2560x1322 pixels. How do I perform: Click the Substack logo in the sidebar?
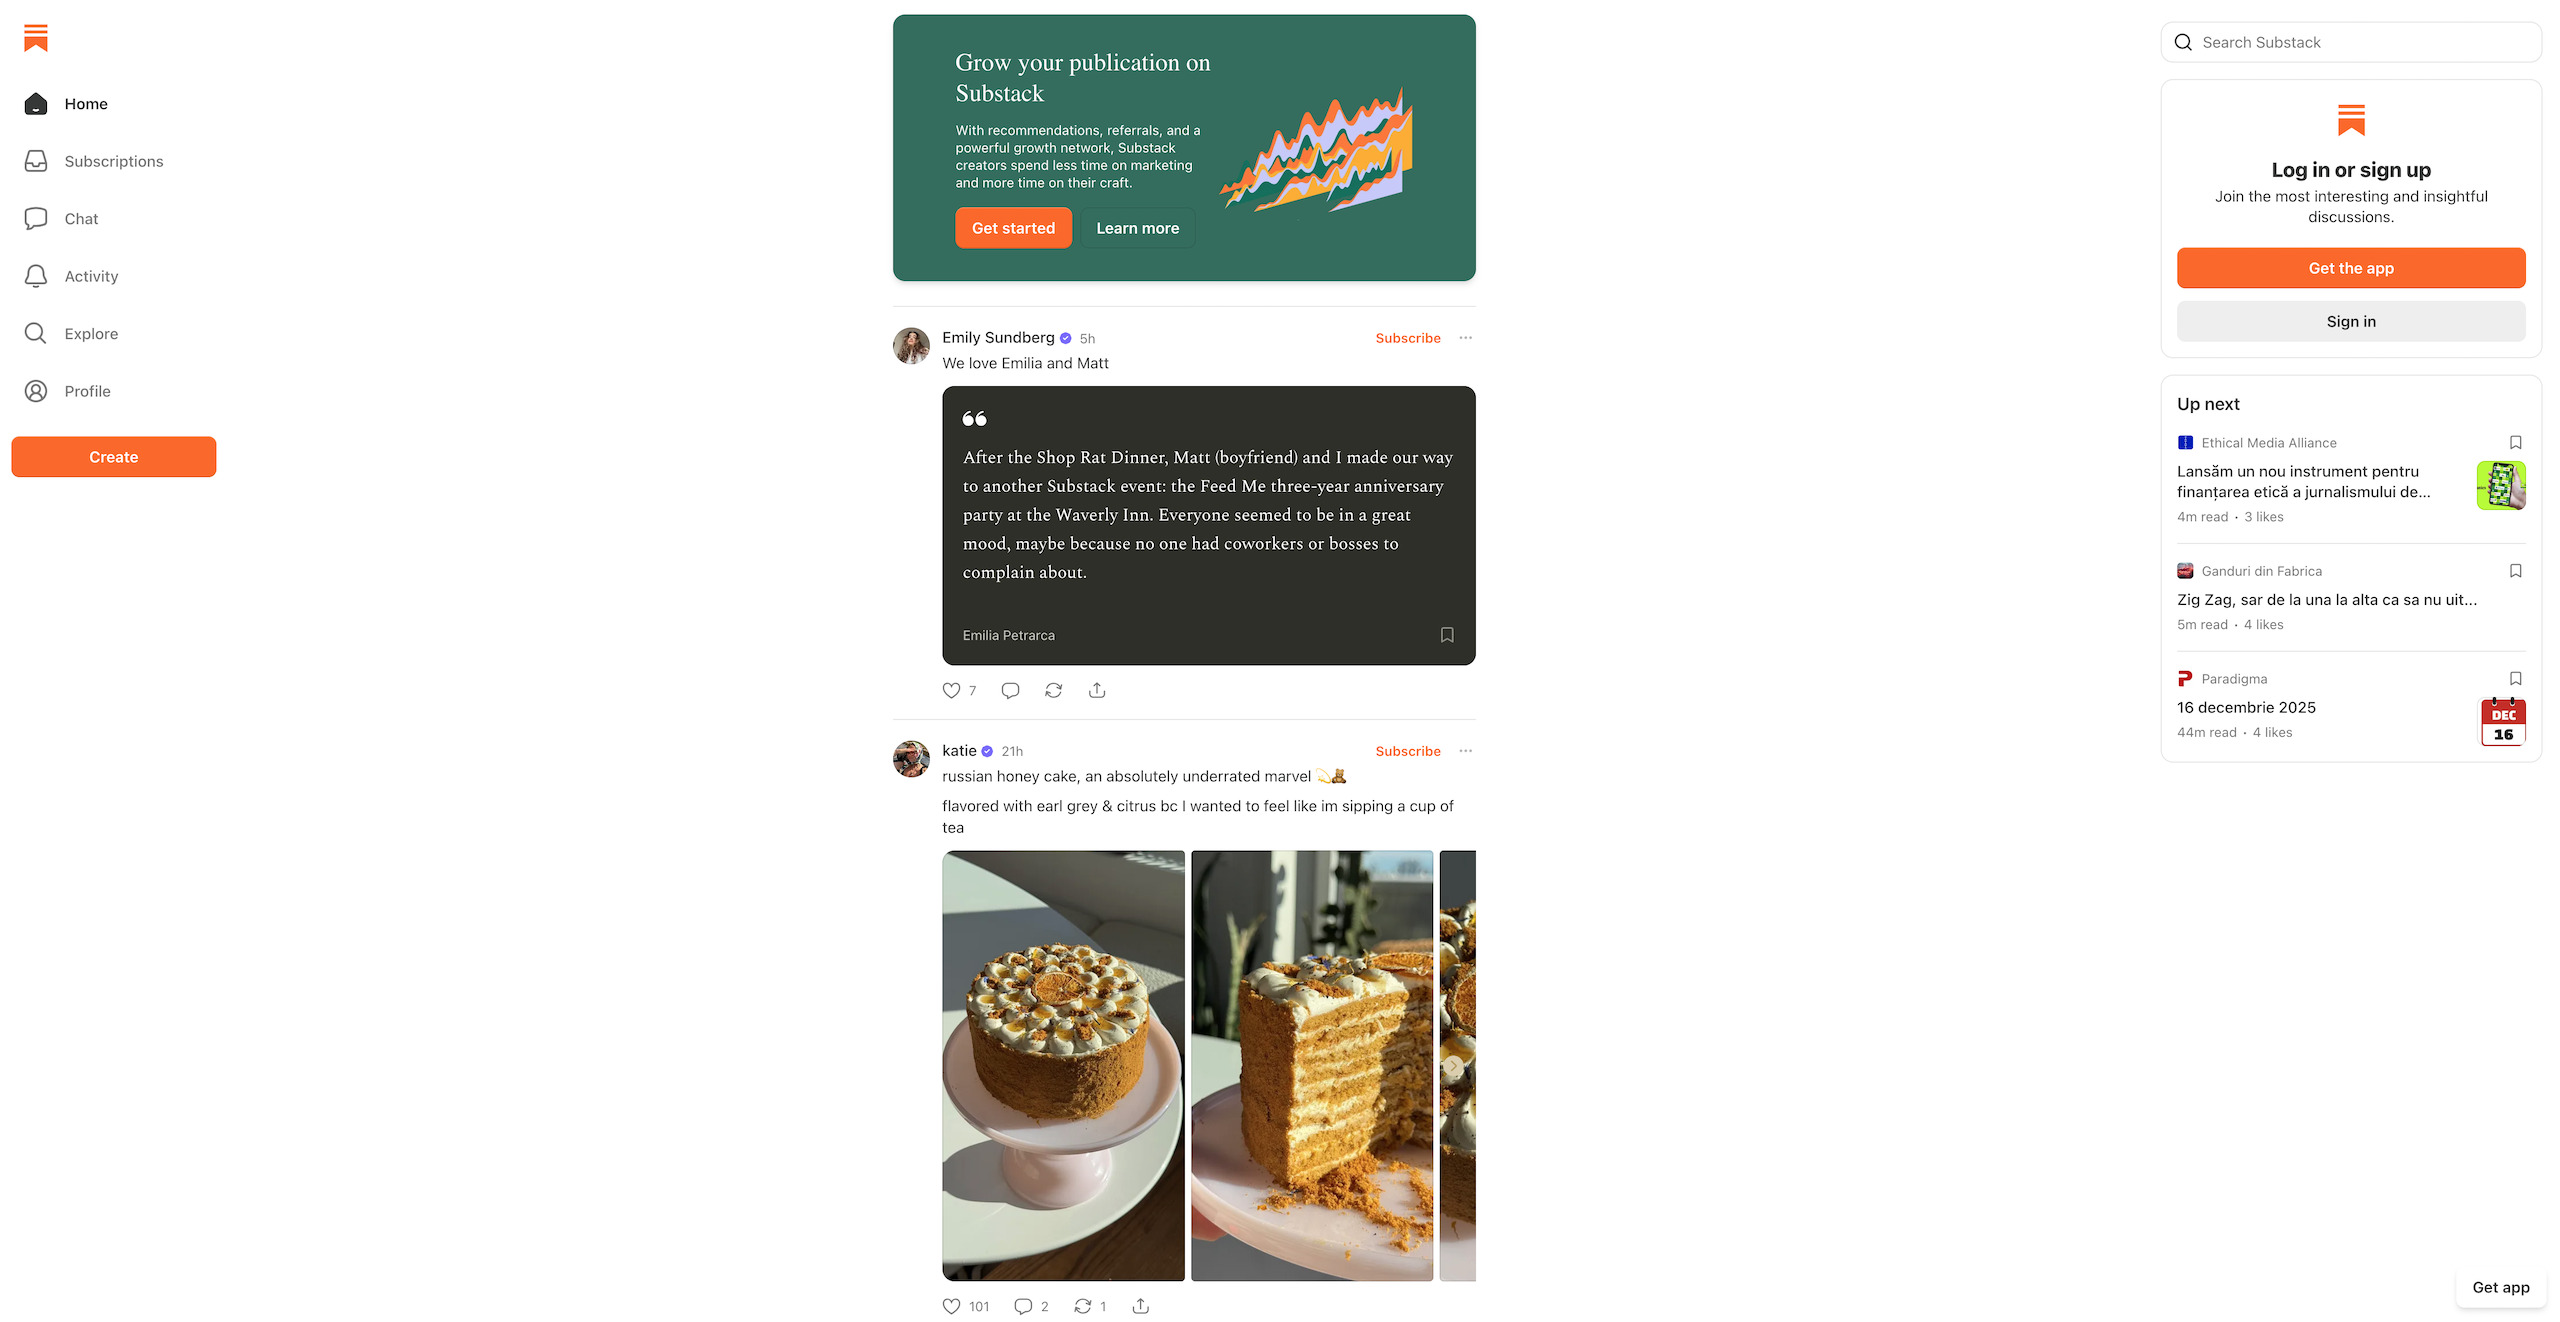point(36,38)
